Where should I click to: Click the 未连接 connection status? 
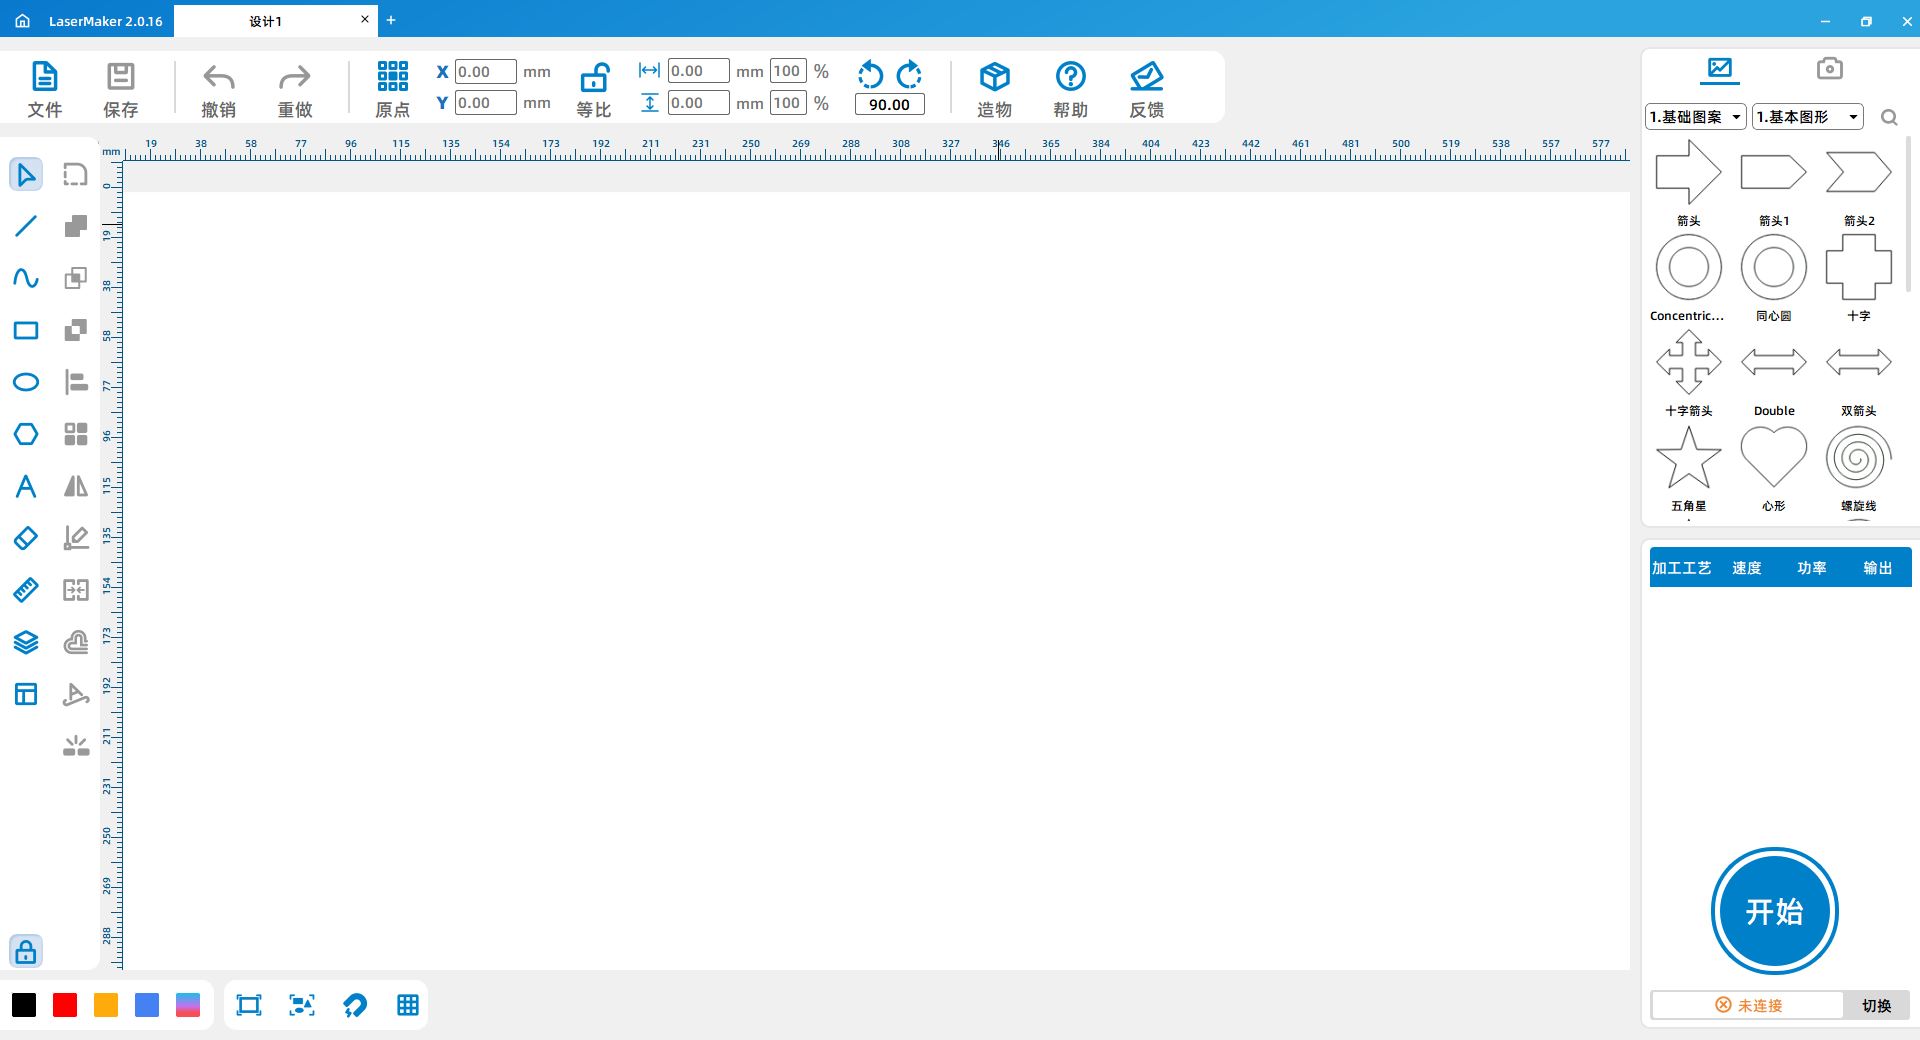pos(1748,1005)
